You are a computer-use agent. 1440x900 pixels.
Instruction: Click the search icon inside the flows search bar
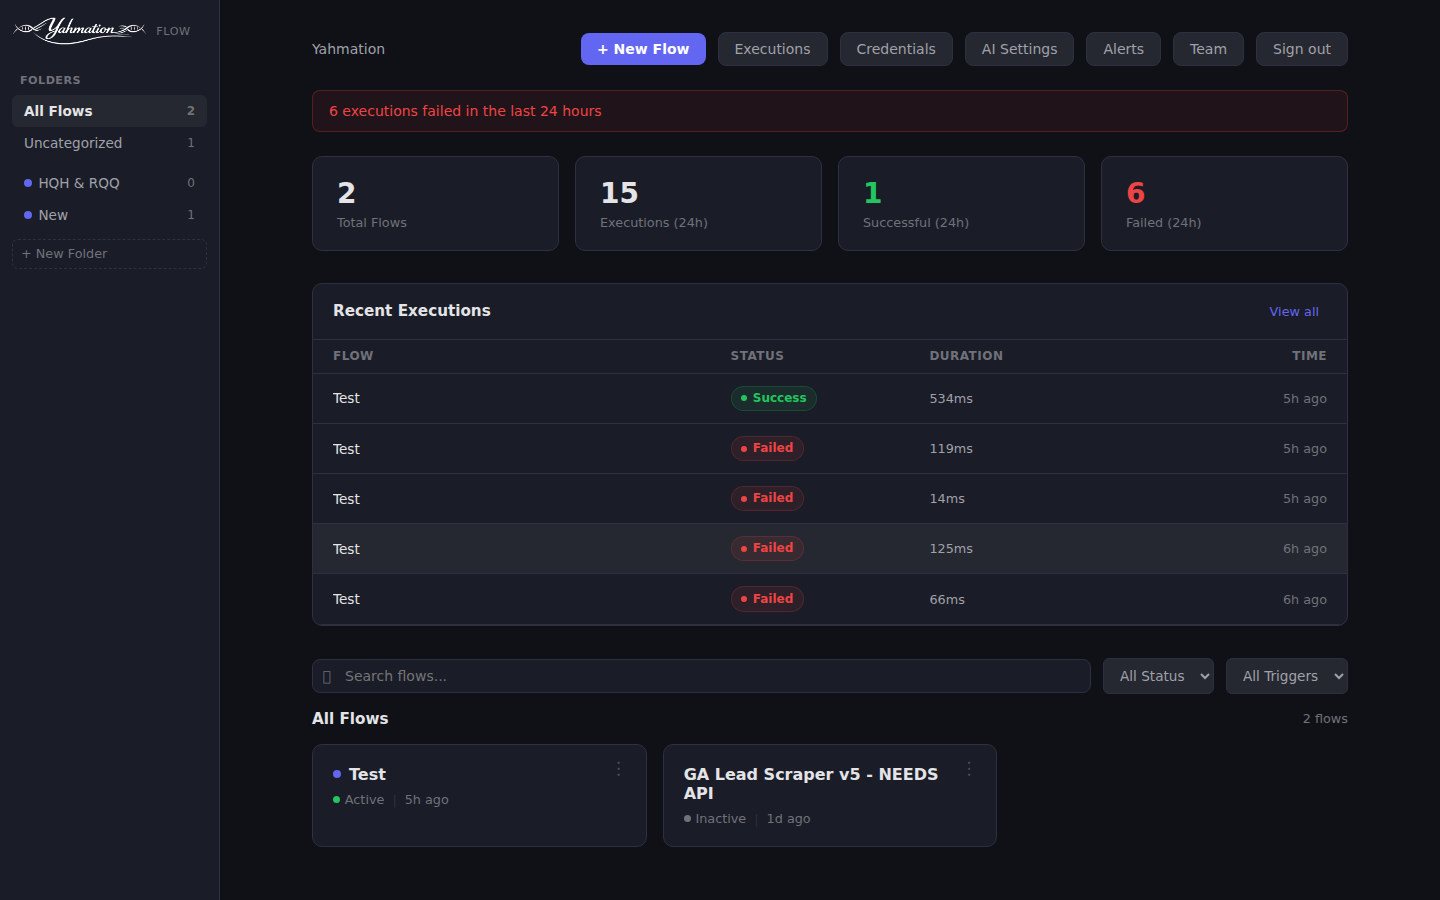328,676
